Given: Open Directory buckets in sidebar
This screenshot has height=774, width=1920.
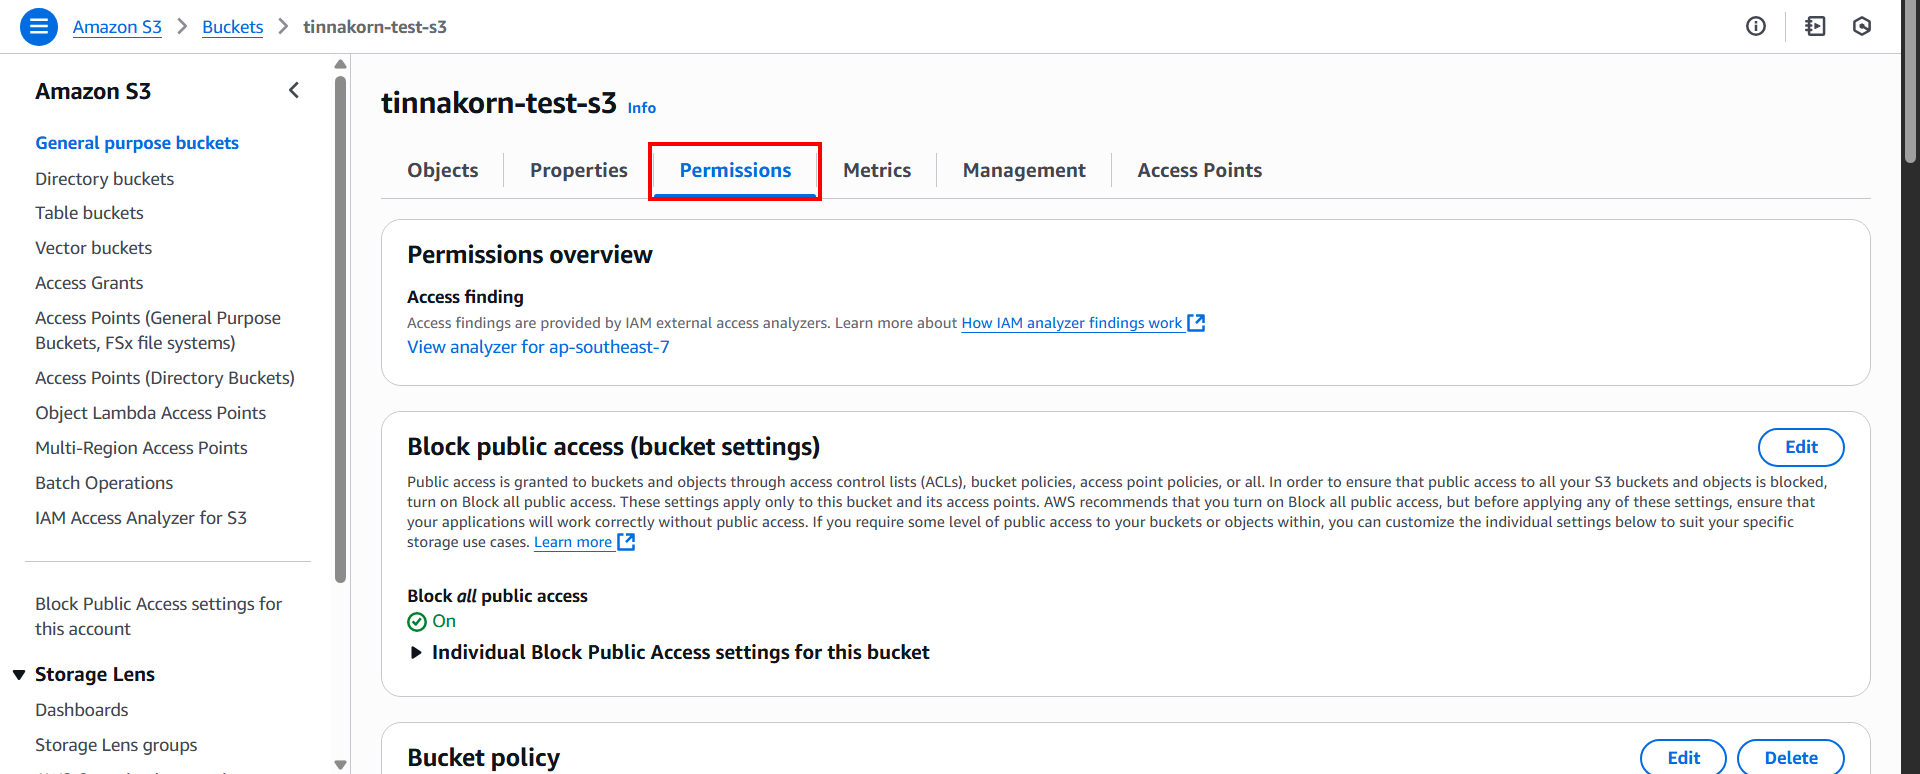Looking at the screenshot, I should [104, 179].
